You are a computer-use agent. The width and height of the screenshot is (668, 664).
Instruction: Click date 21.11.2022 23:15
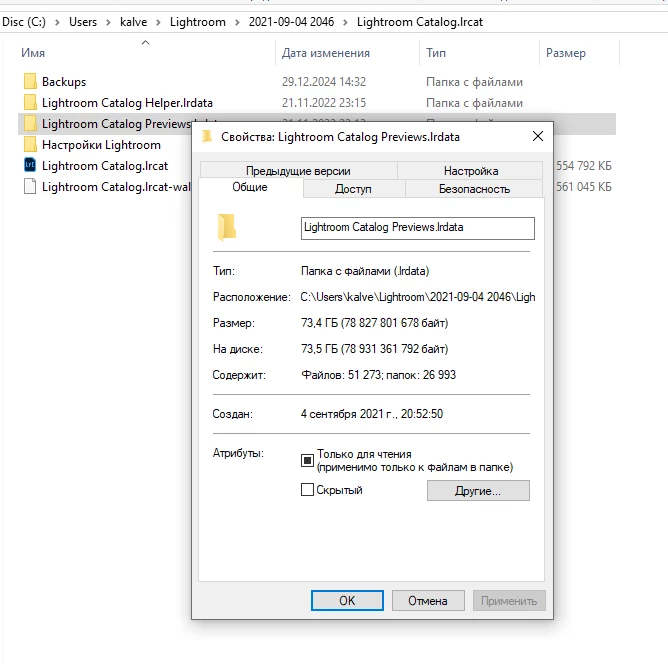pos(324,103)
